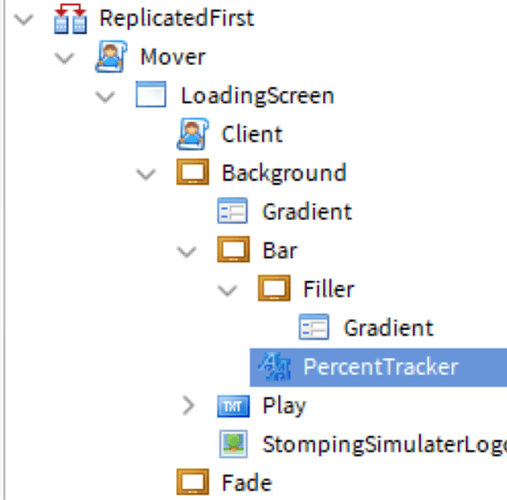The image size is (507, 500).
Task: Collapse the ReplicatedFirst tree node
Action: click(24, 19)
